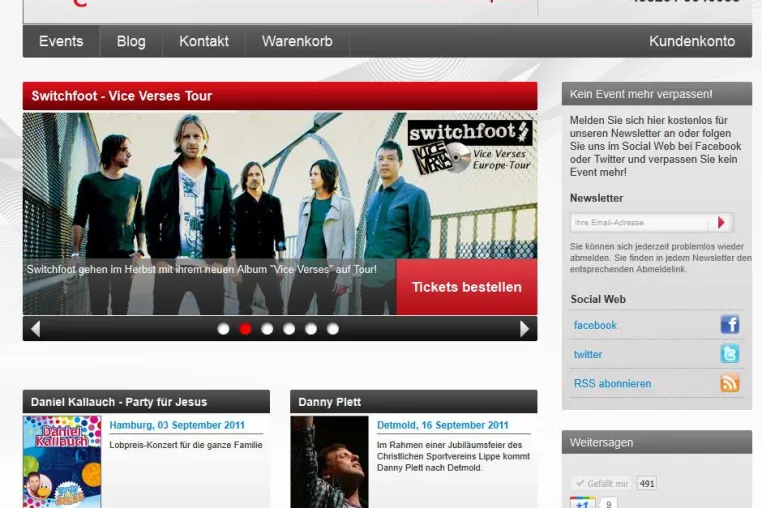
Task: Select the active red slider dot
Action: tap(245, 329)
